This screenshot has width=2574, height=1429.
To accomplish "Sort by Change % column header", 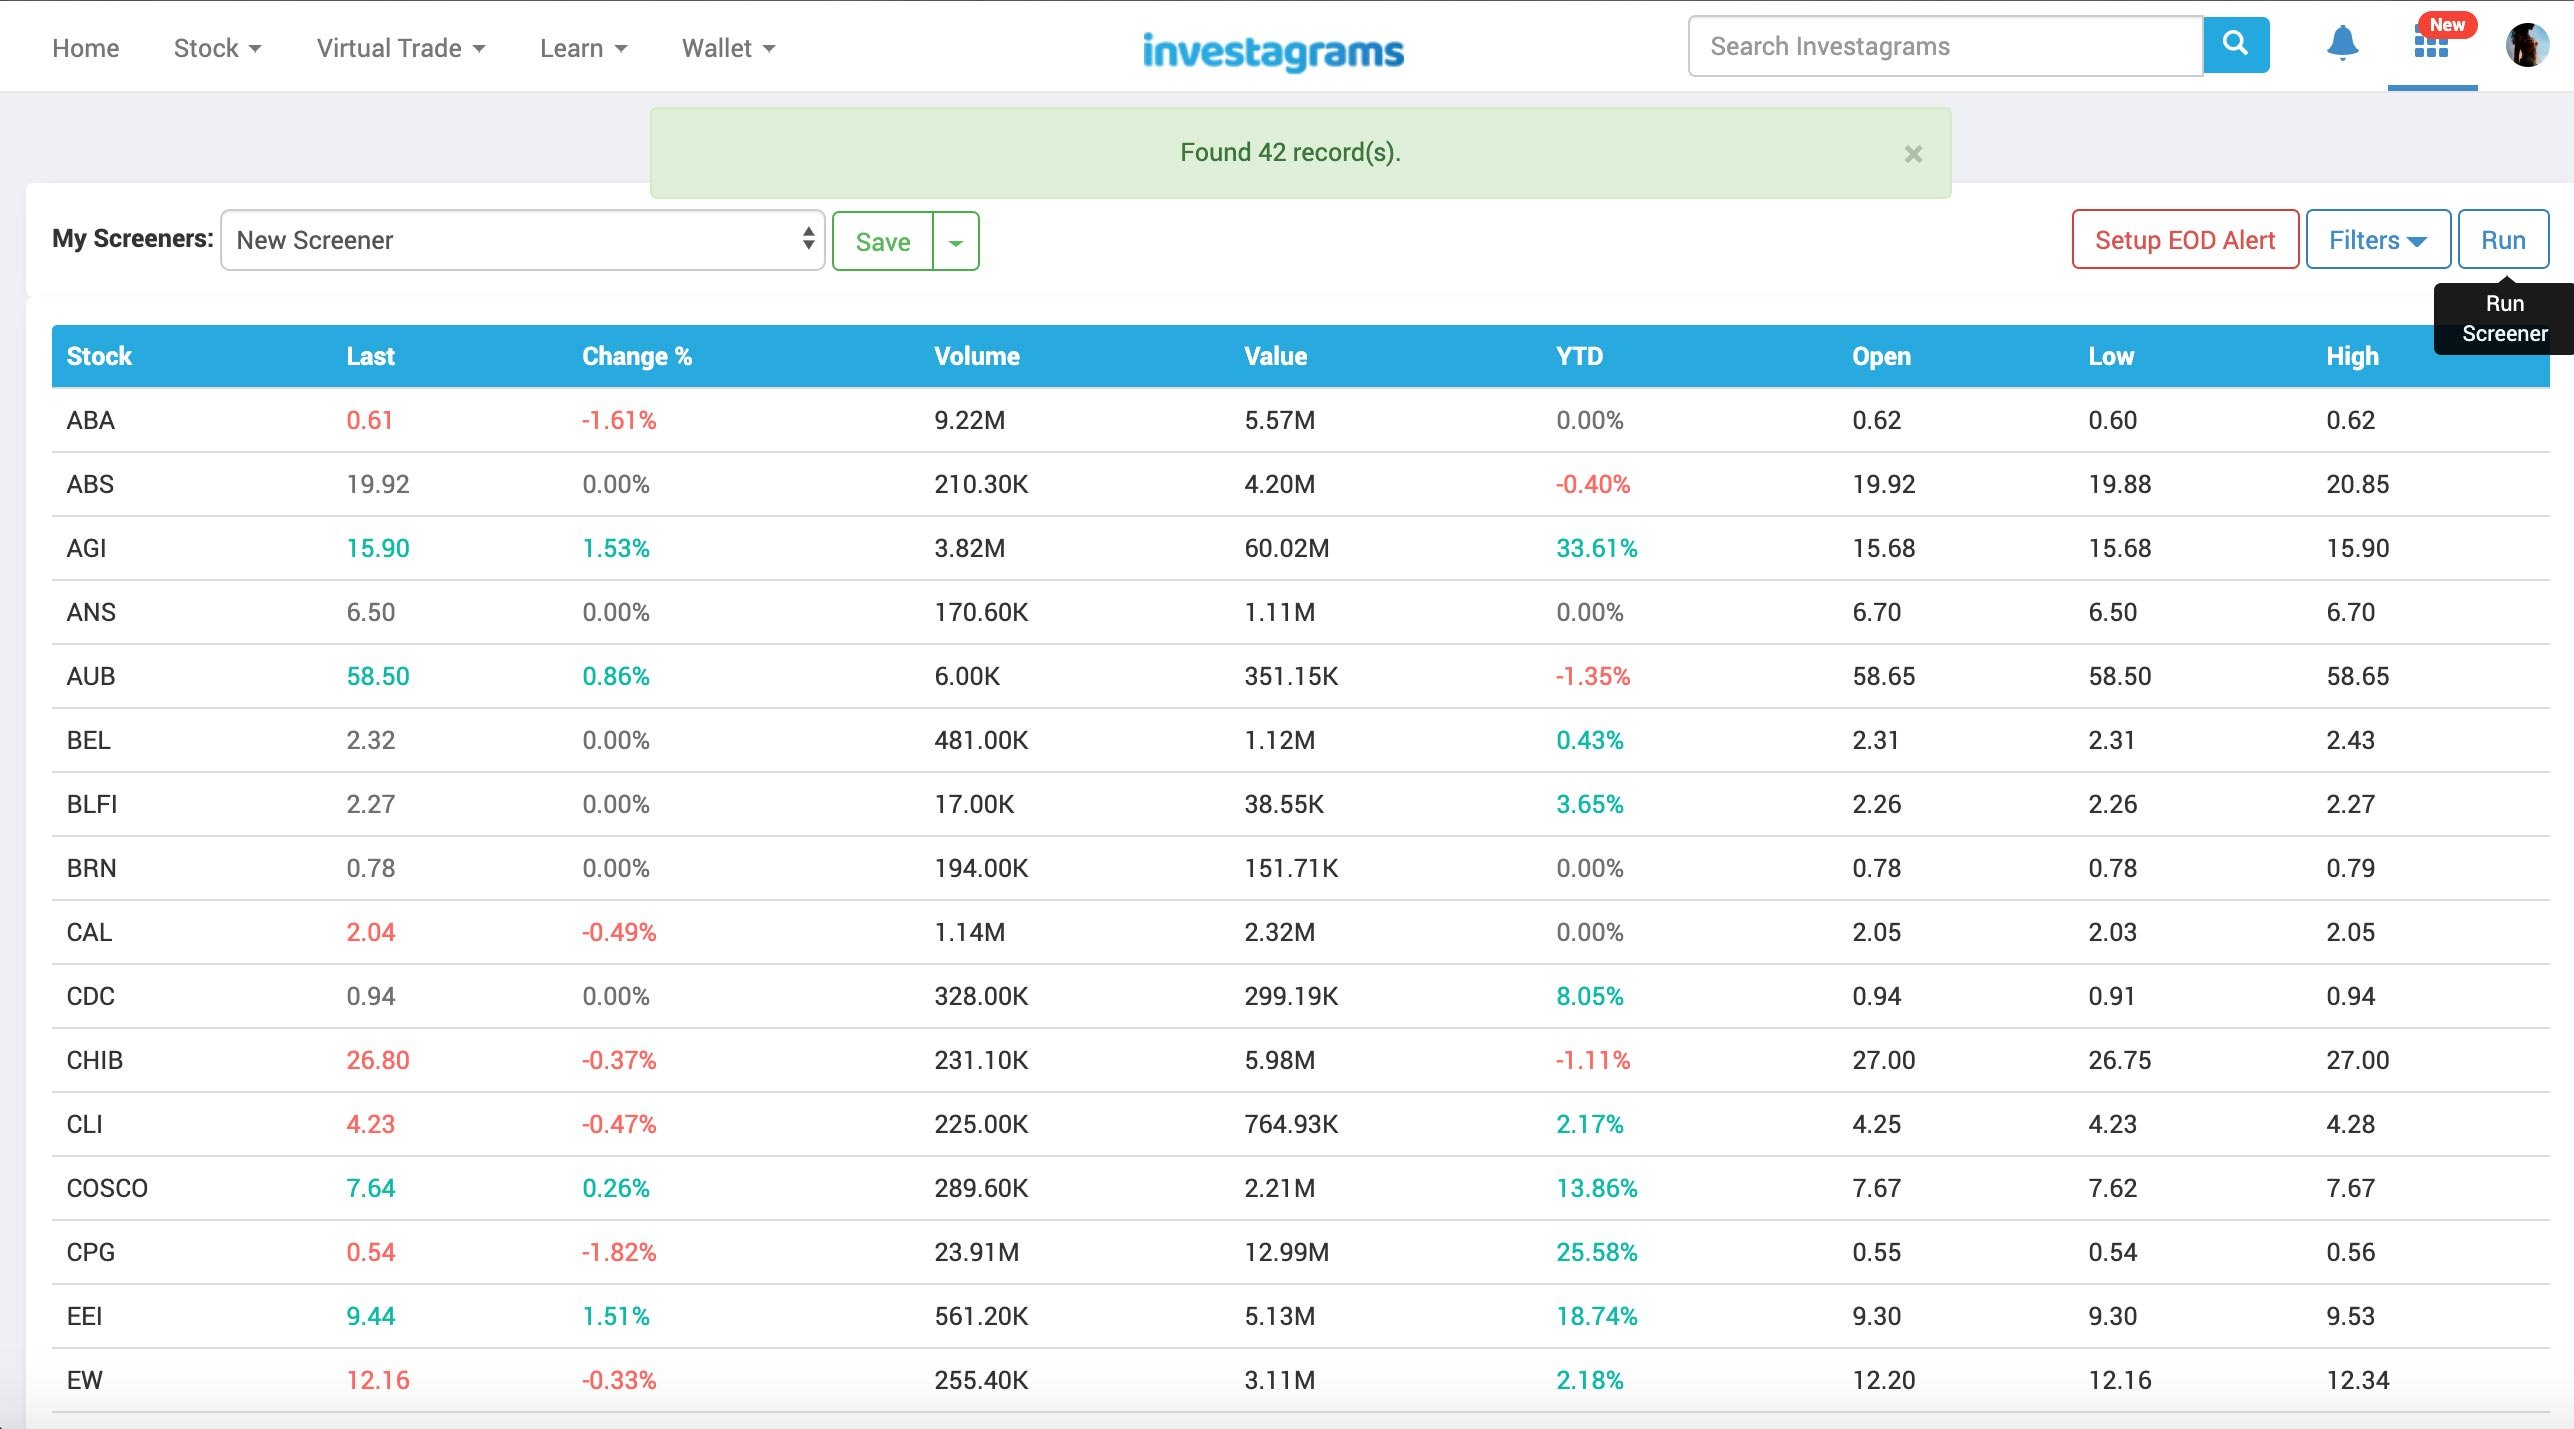I will point(637,356).
